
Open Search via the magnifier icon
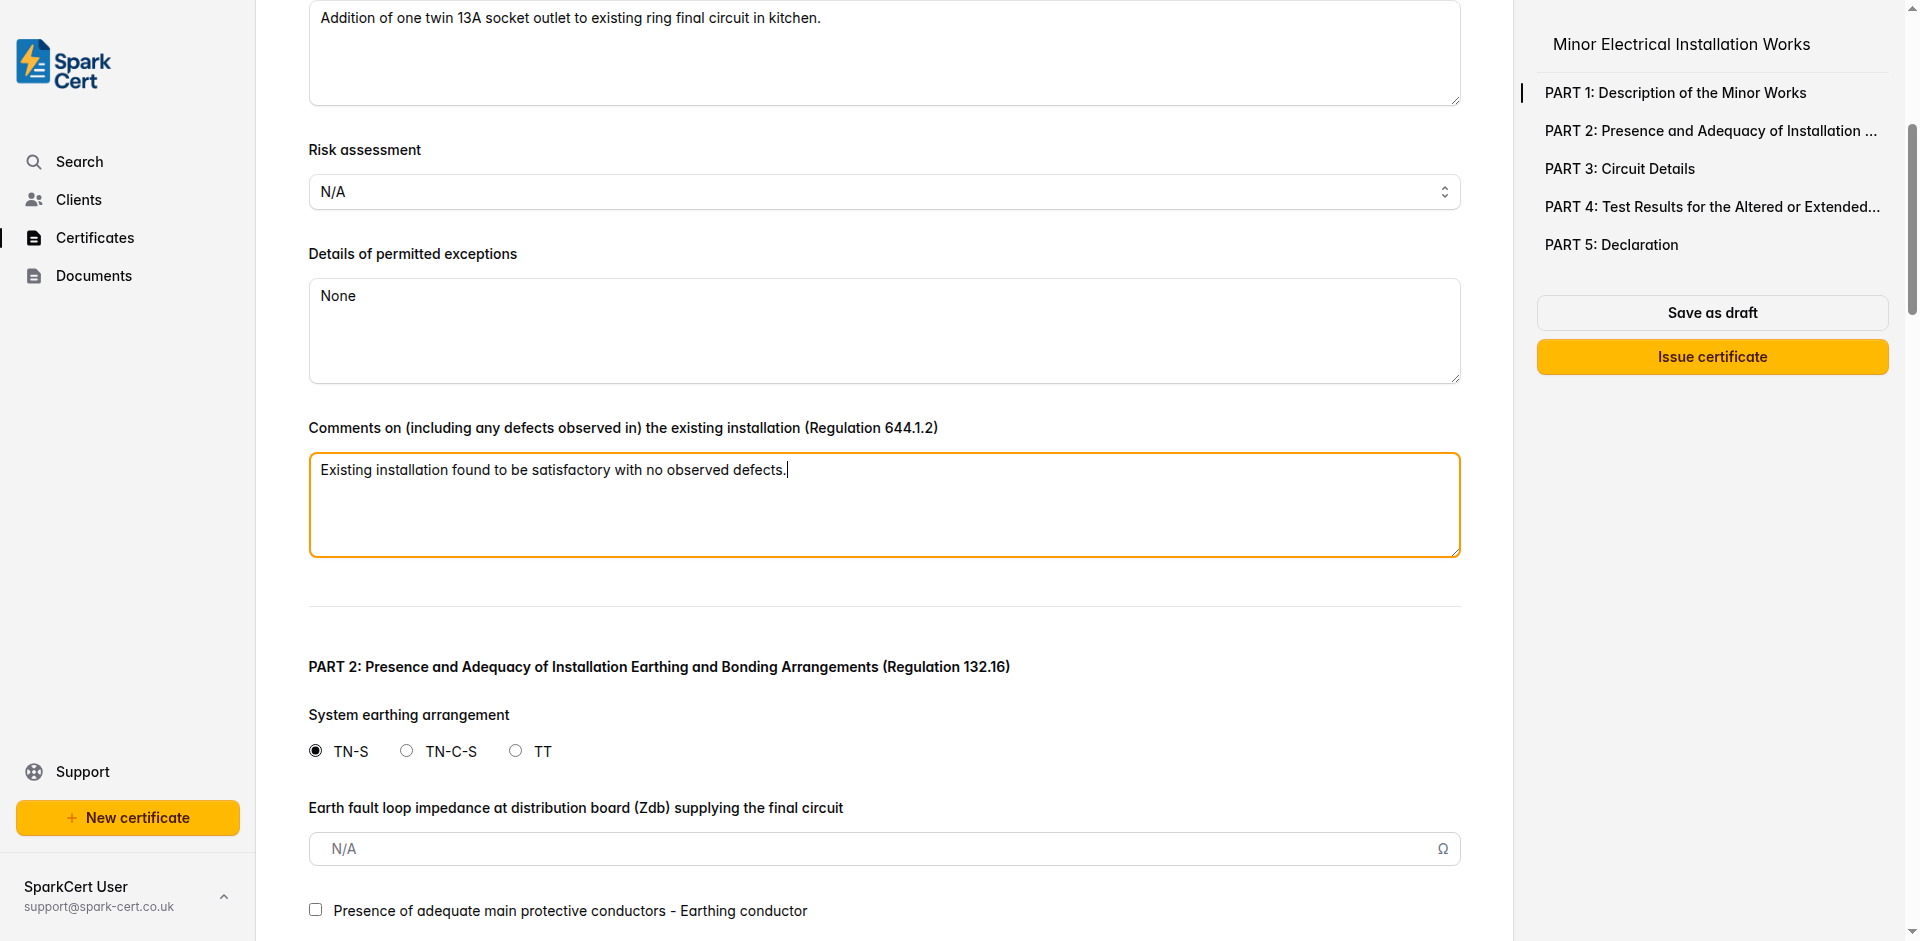coord(34,161)
